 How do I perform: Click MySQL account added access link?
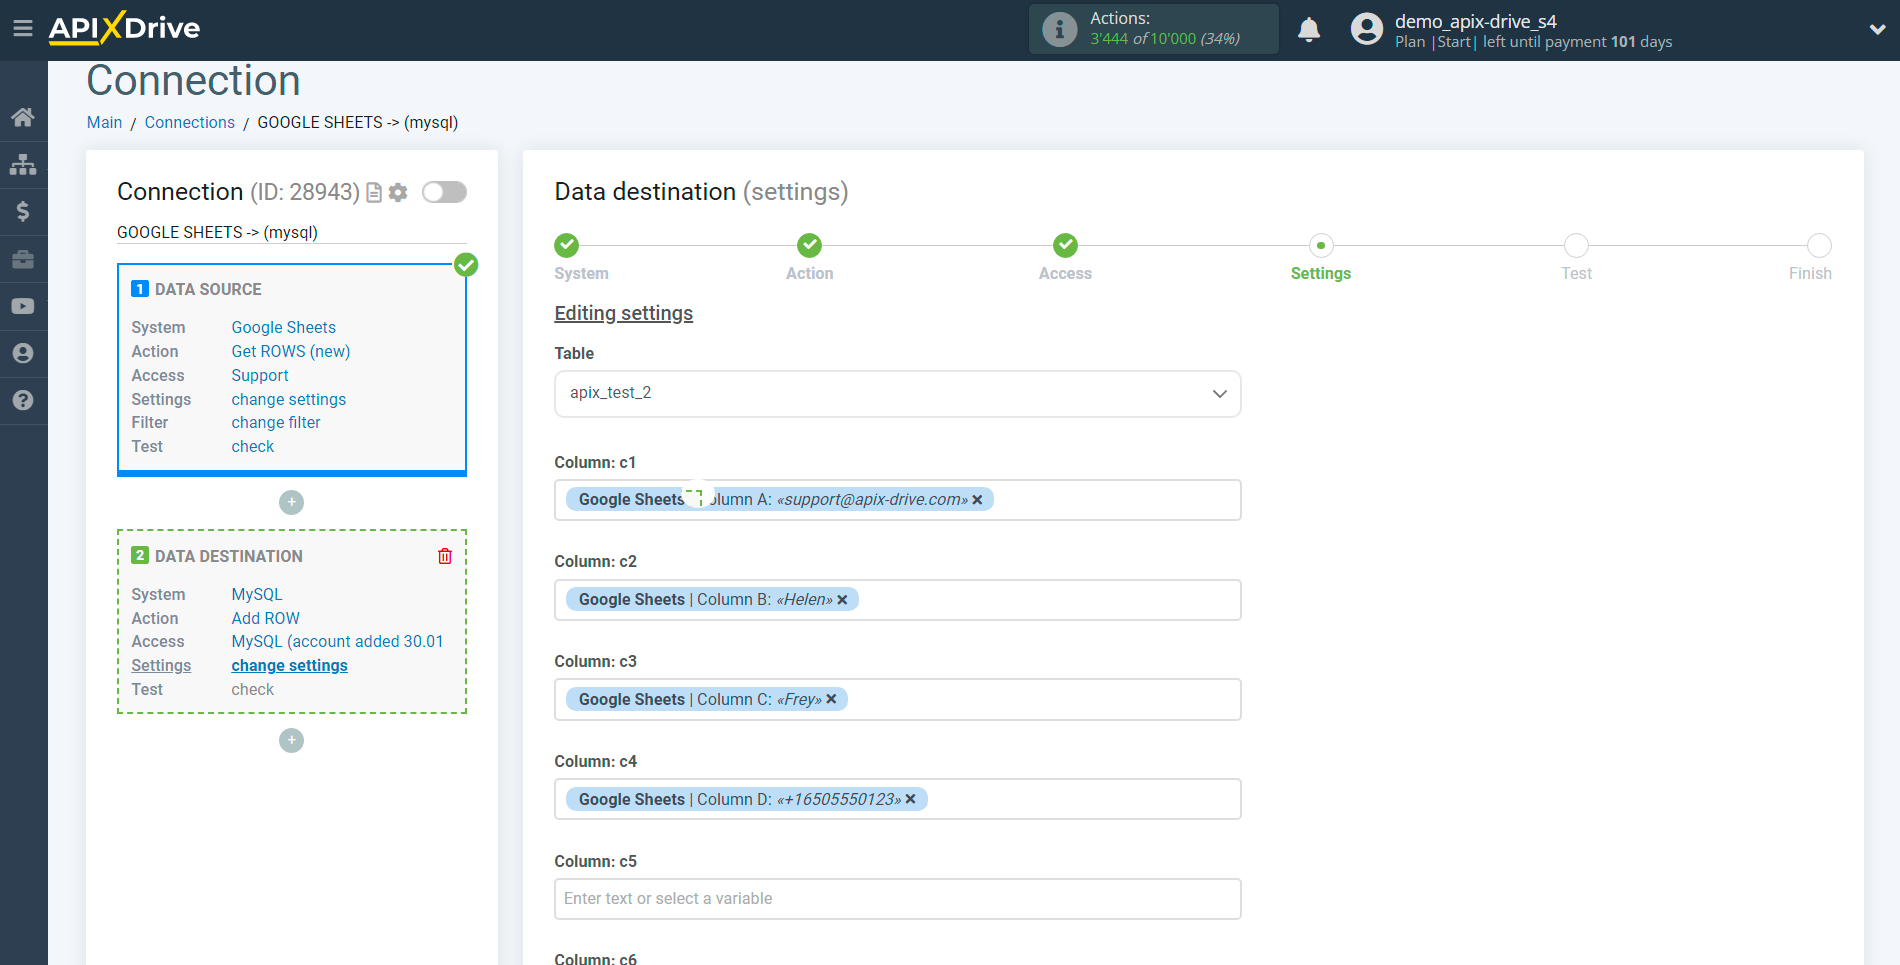pos(337,641)
